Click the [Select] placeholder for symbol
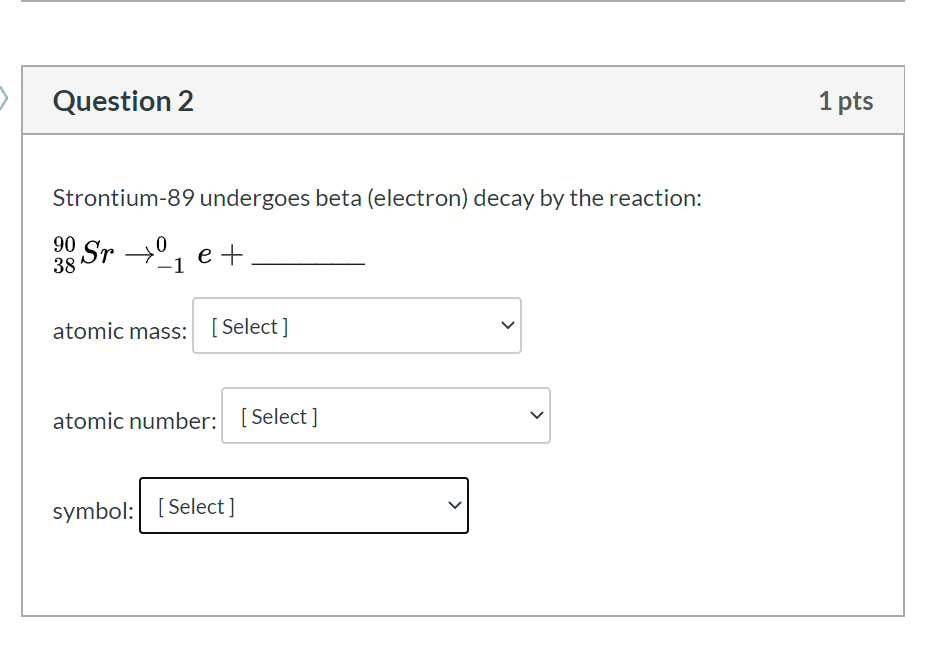 pos(194,506)
